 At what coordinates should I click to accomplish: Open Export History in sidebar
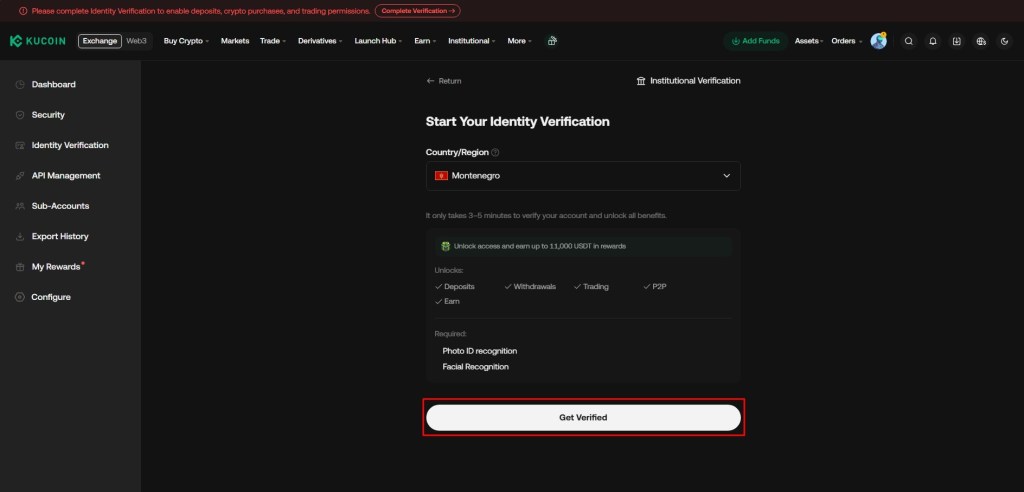coord(60,237)
